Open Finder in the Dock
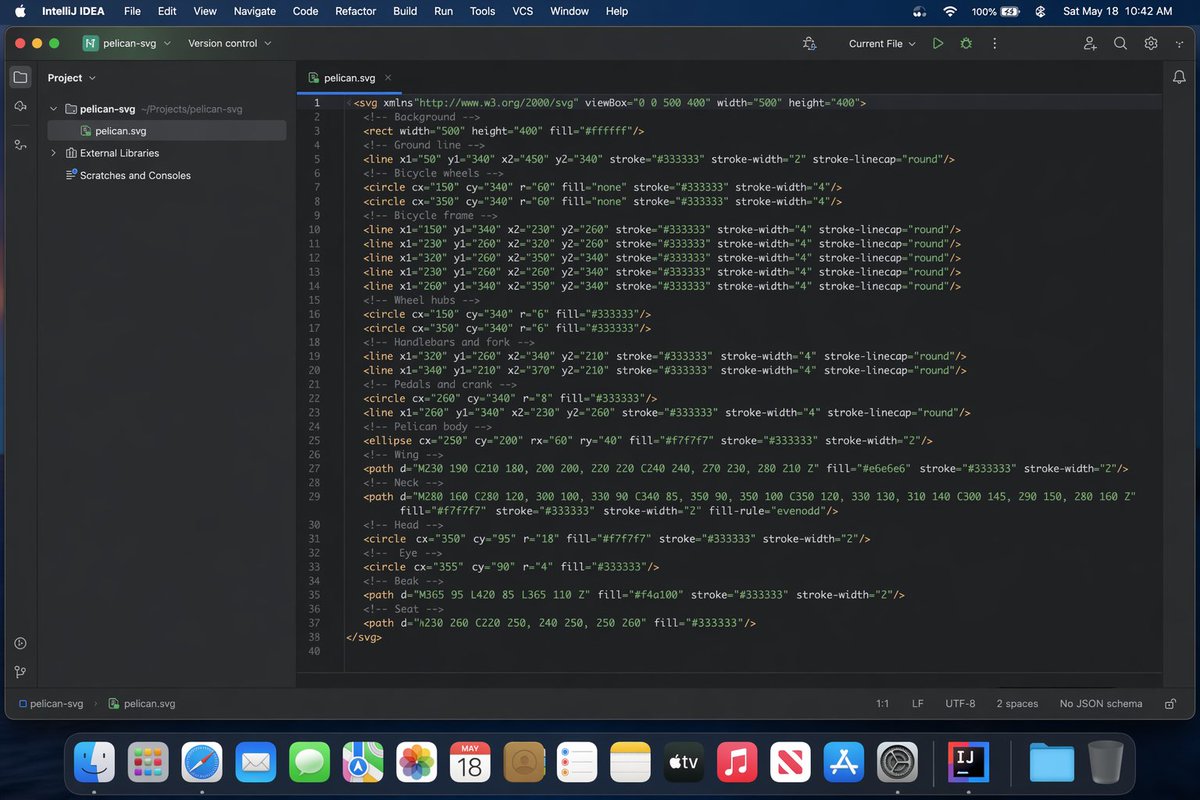This screenshot has width=1200, height=800. click(95, 763)
